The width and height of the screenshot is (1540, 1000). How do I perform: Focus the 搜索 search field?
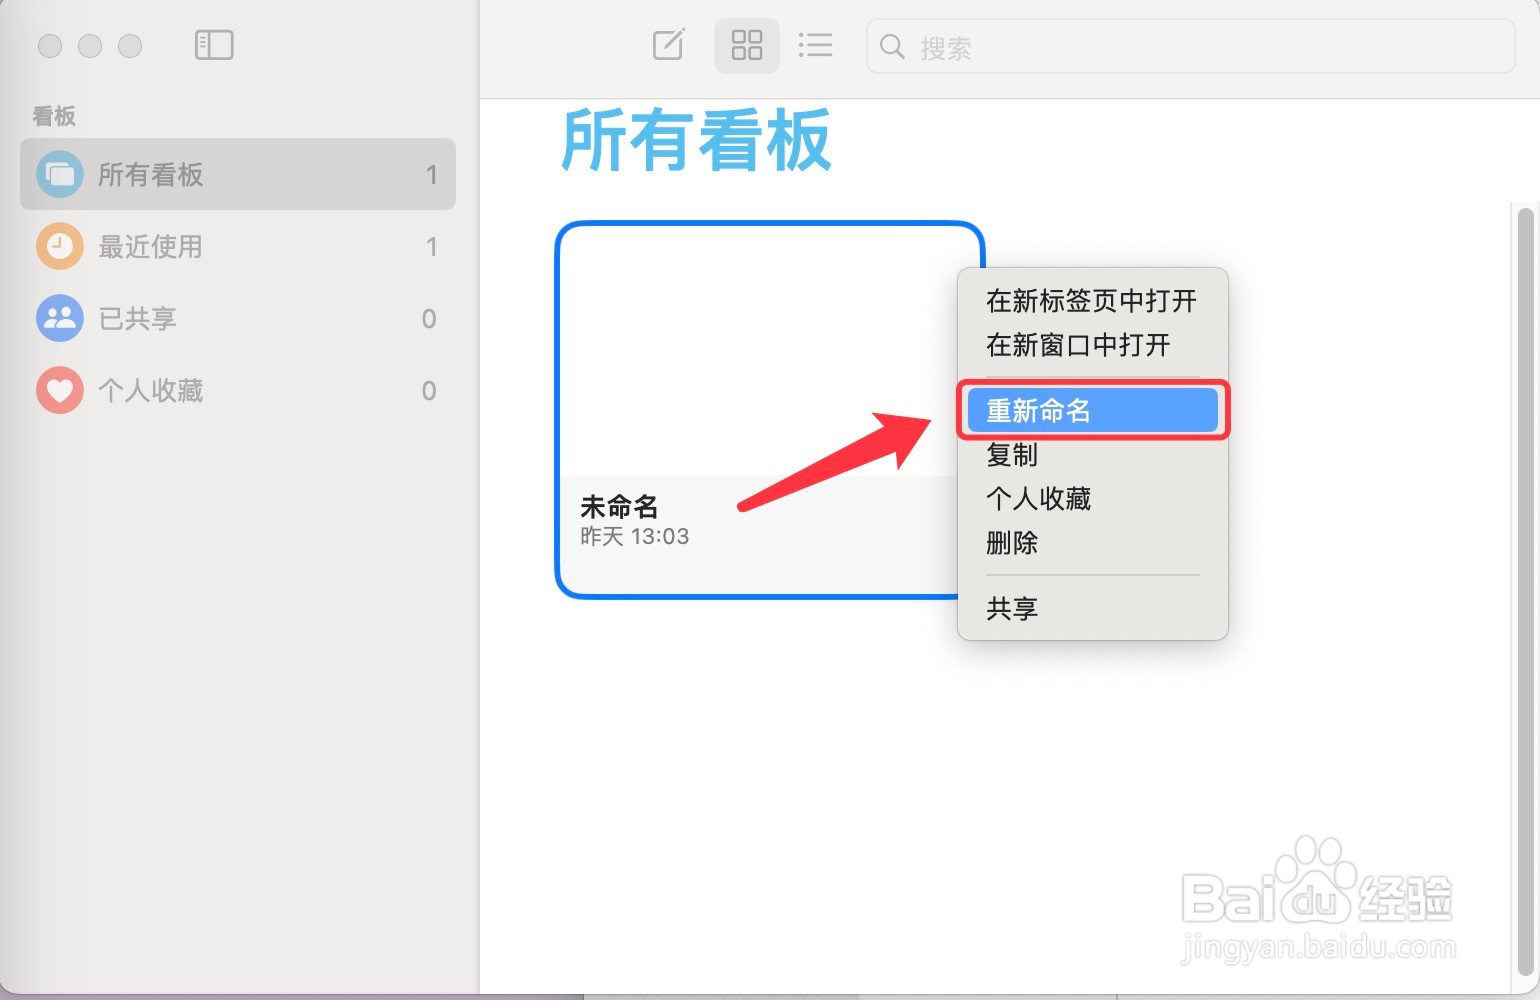(1190, 46)
